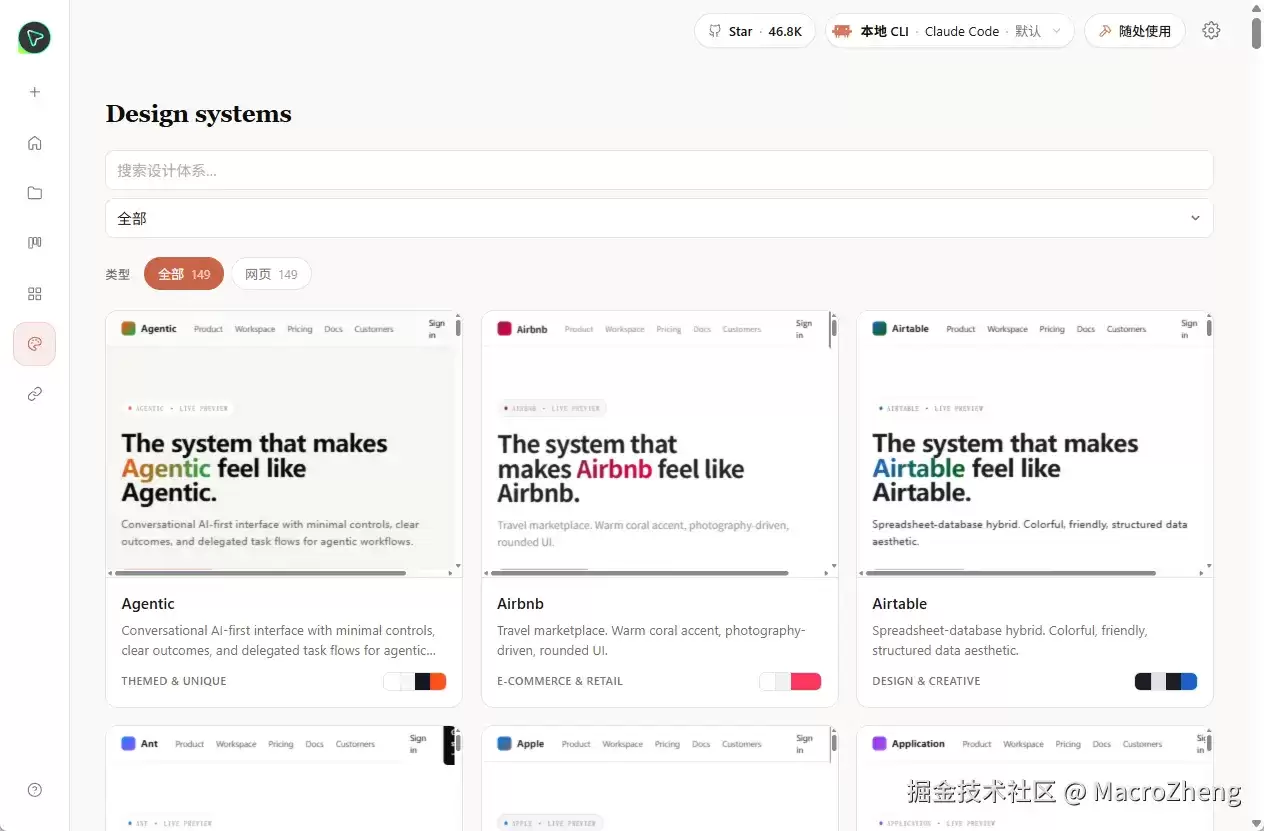This screenshot has height=831, width=1264.
Task: Click Pricing in Apple preview nav
Action: pos(667,744)
